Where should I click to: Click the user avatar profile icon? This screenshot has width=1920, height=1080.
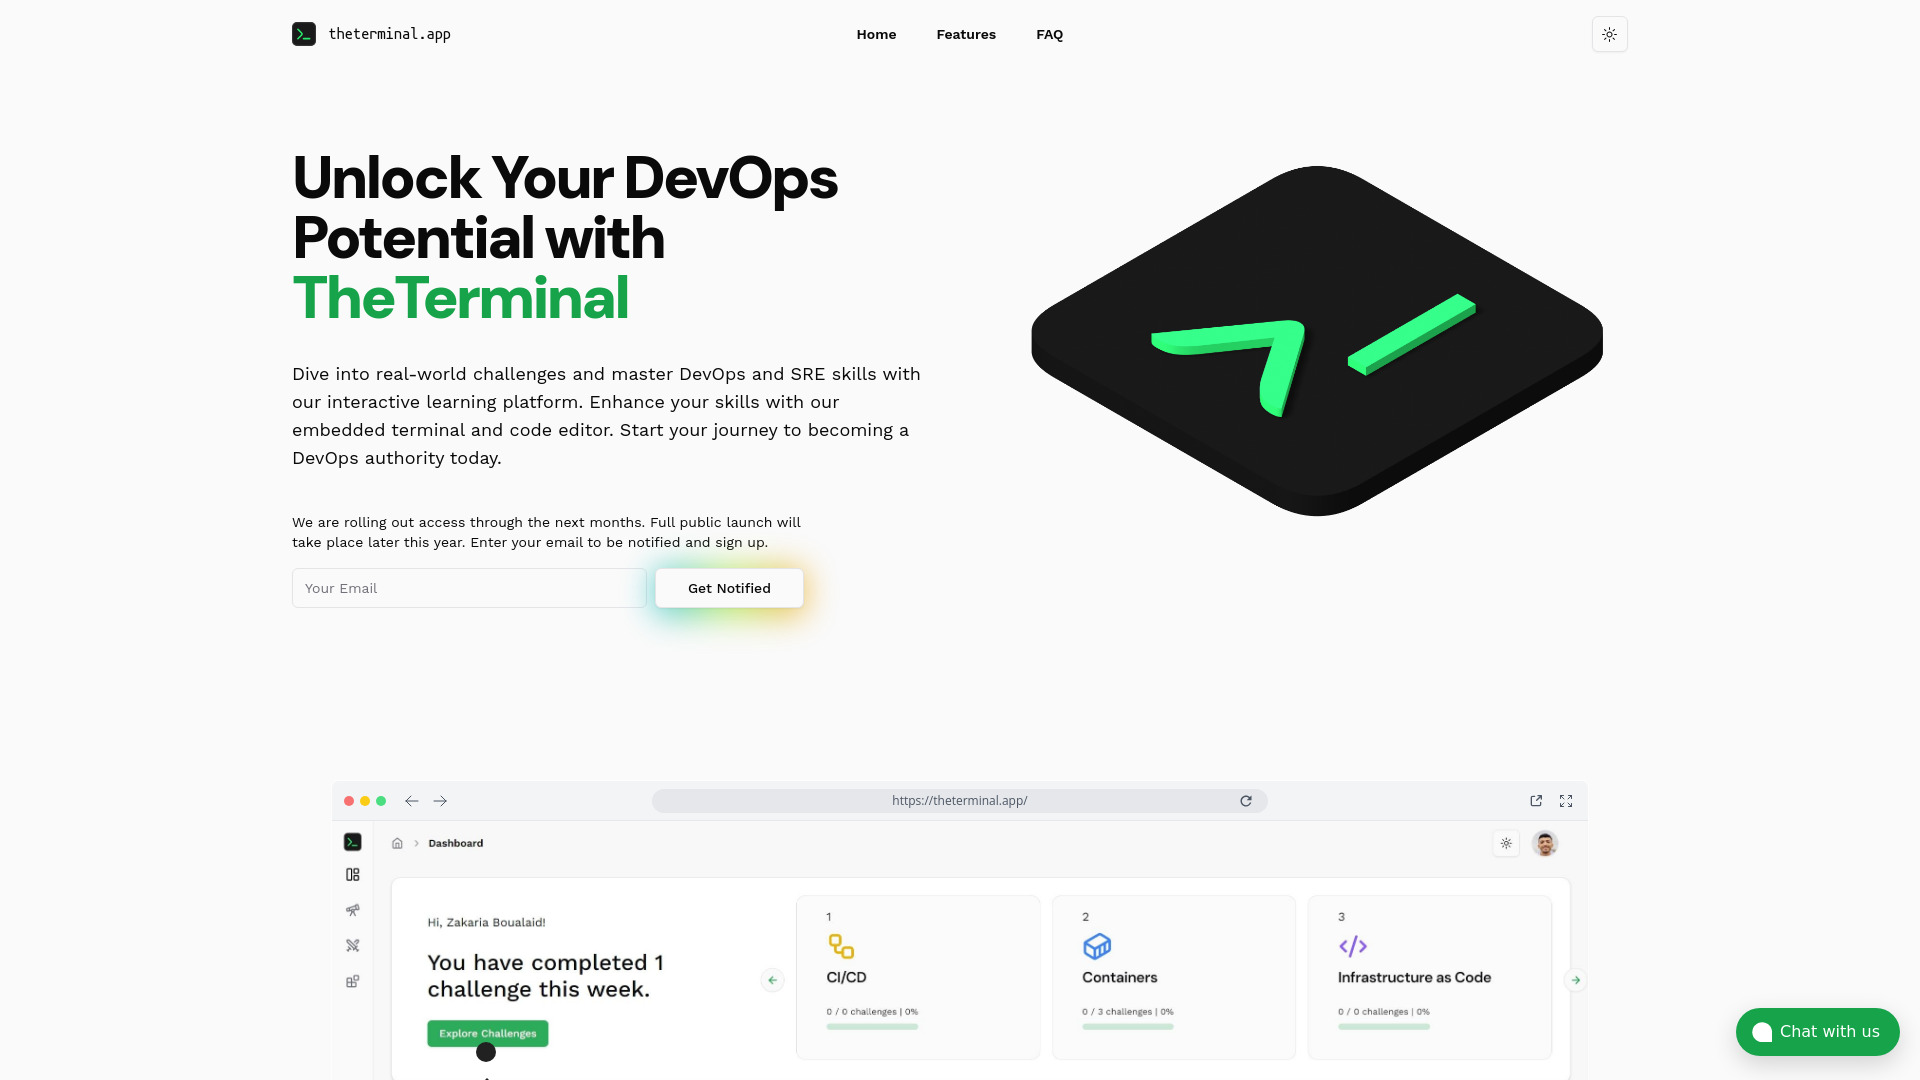pyautogui.click(x=1545, y=843)
